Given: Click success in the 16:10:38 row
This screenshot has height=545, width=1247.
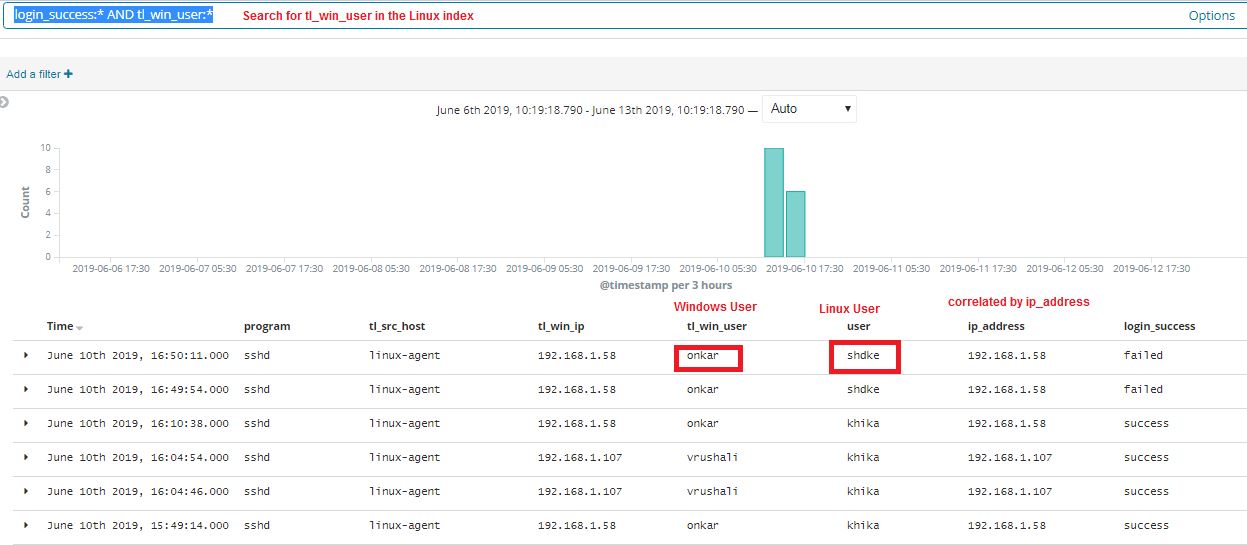Looking at the screenshot, I should click(x=1146, y=424).
